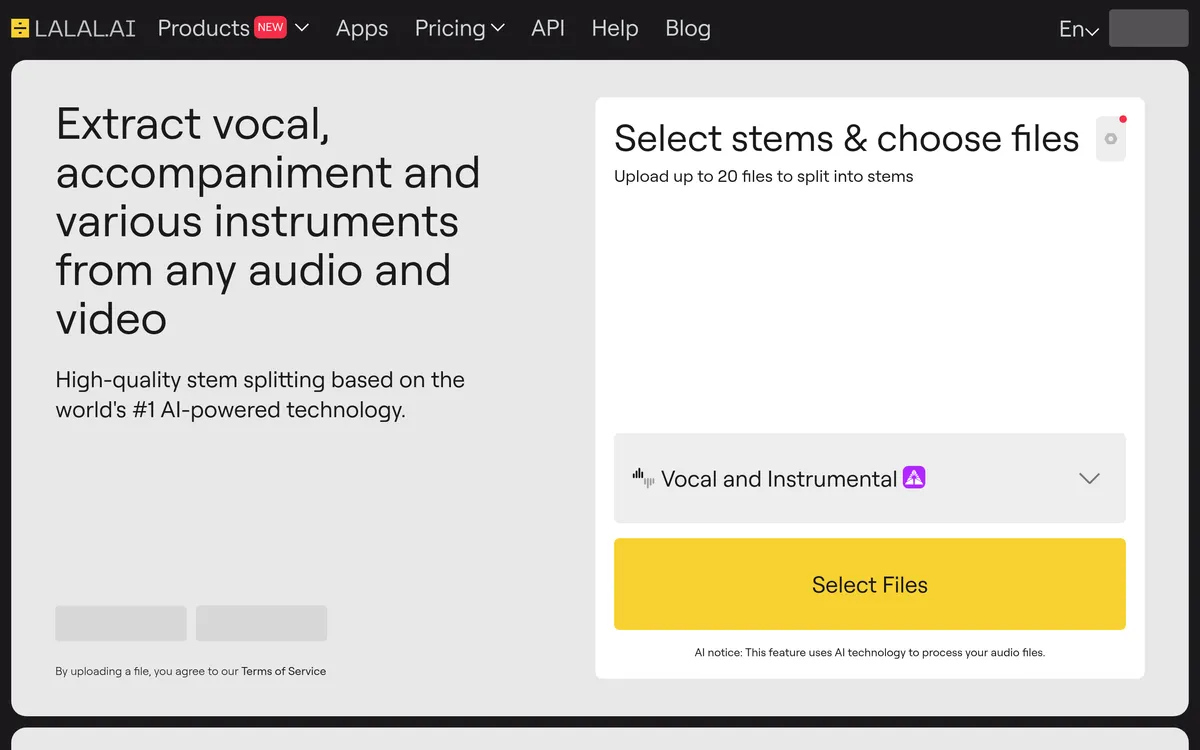Expand the stem type chevron arrow

[1089, 478]
